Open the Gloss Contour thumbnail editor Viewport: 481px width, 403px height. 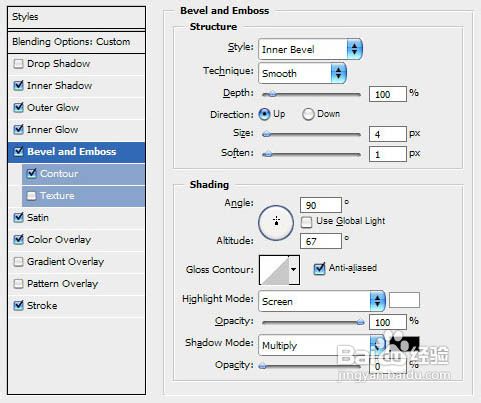point(274,270)
